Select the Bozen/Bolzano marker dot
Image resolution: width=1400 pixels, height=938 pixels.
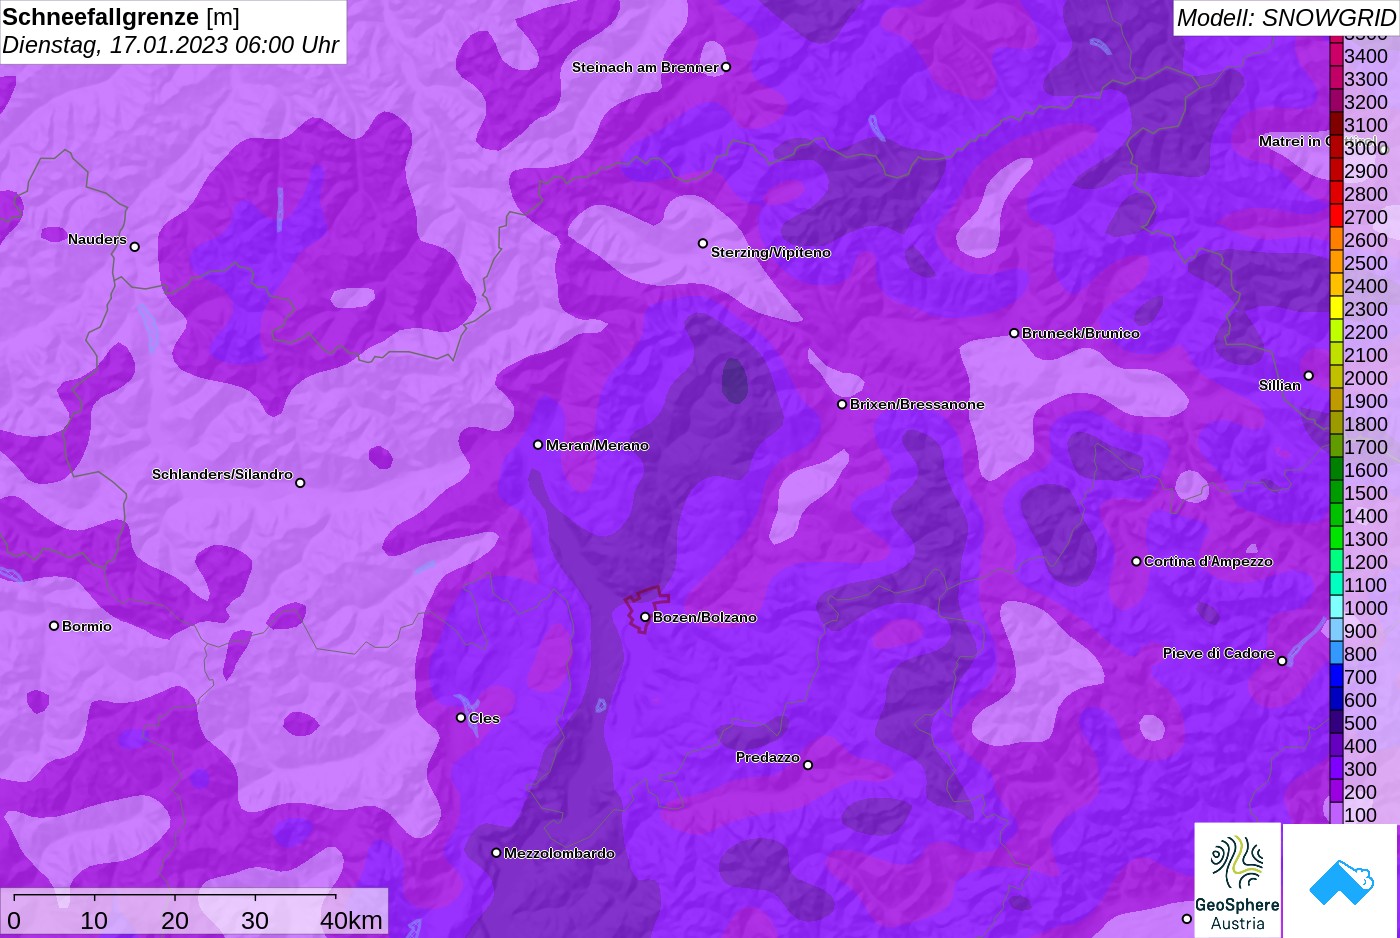[x=645, y=617]
